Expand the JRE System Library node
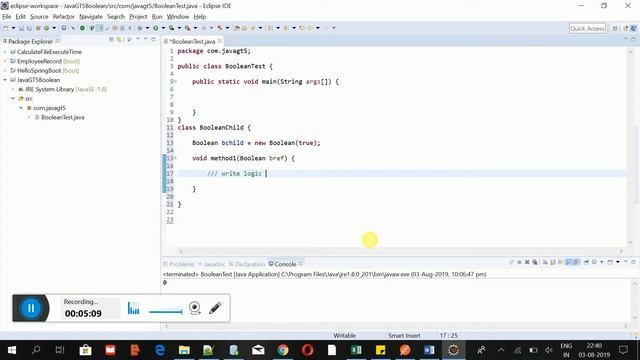Screen dimensions: 640x360 pyautogui.click(x=13, y=89)
